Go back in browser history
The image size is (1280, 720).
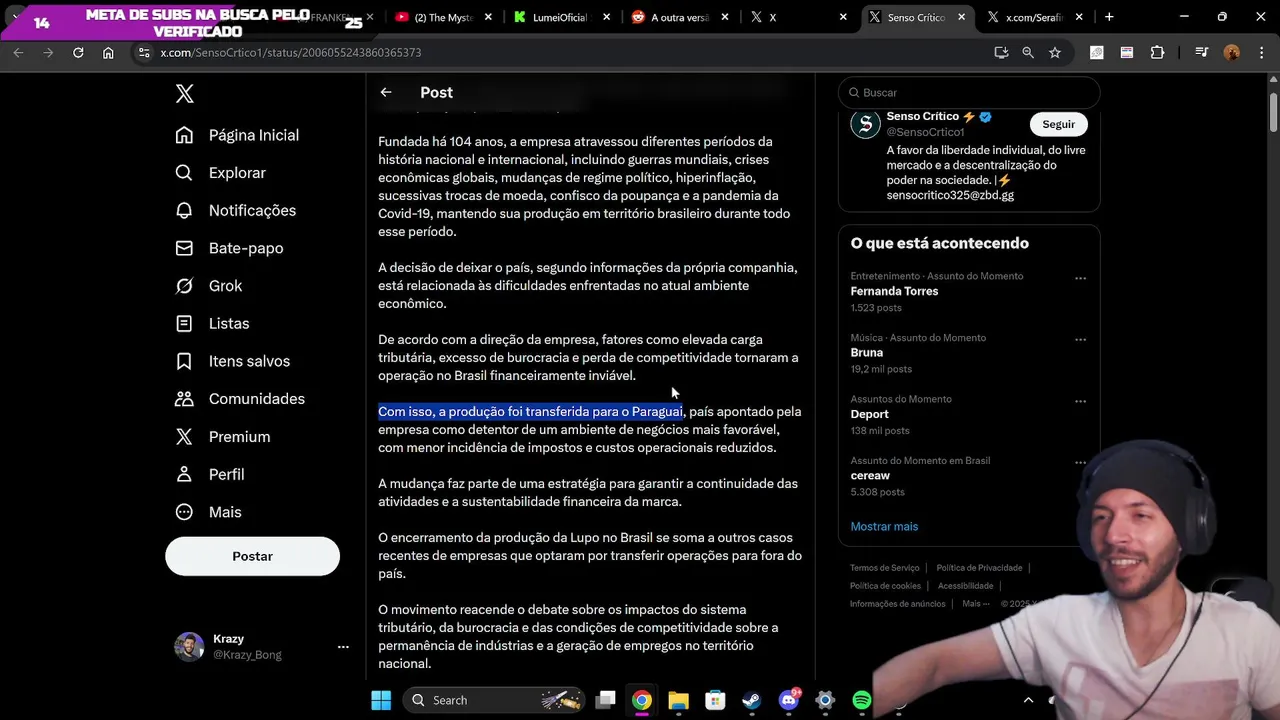(x=18, y=52)
